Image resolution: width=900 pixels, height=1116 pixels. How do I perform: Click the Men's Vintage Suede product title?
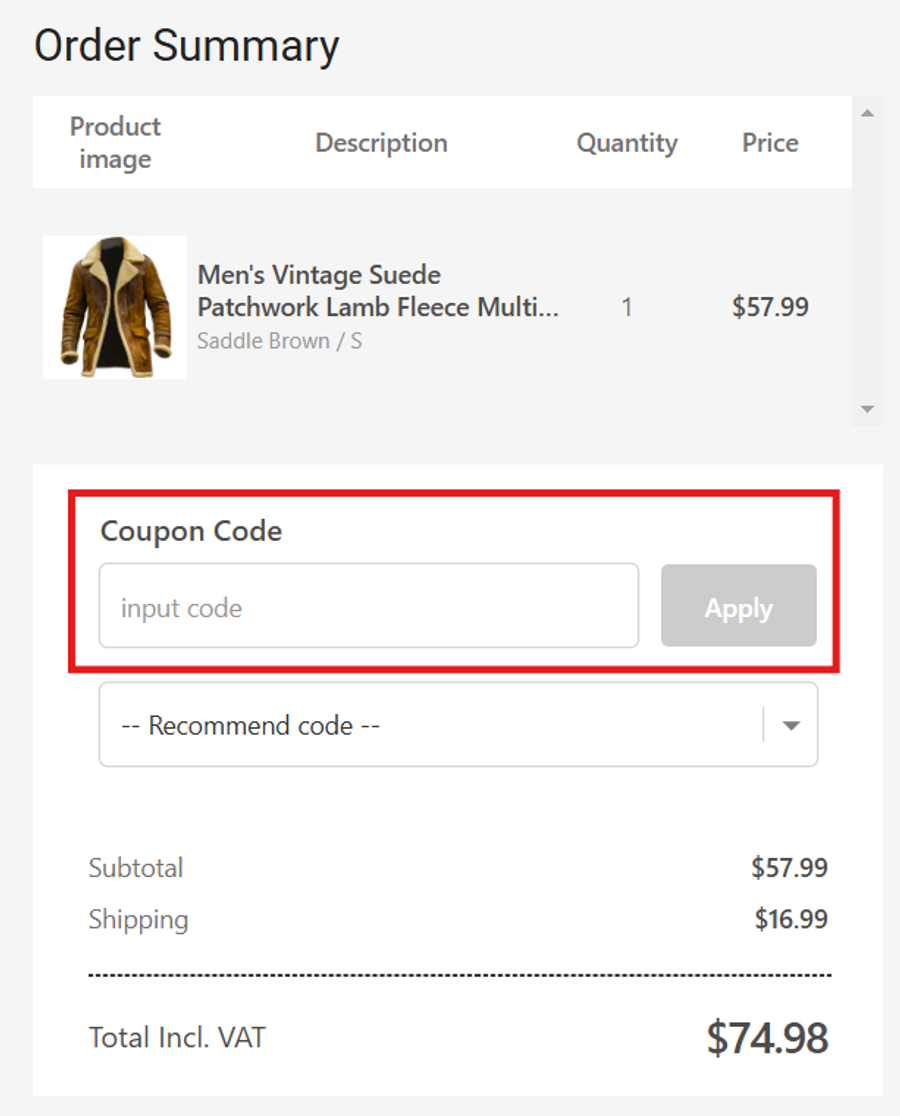click(x=377, y=291)
